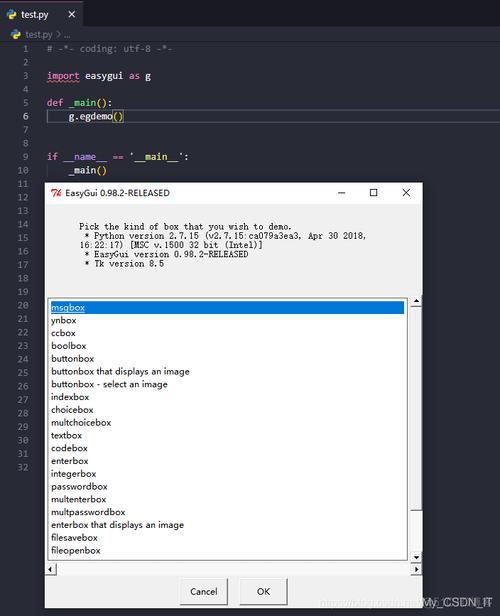Click the list scroll-down arrow
This screenshot has width=500, height=616.
(416, 557)
